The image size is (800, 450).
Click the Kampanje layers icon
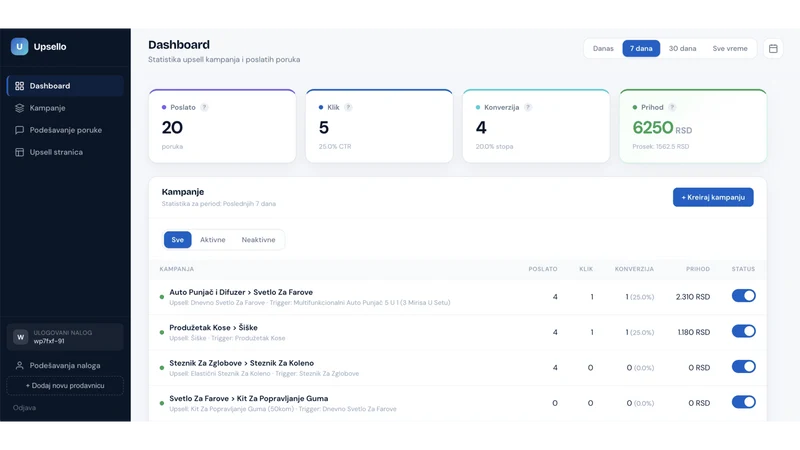tap(19, 108)
